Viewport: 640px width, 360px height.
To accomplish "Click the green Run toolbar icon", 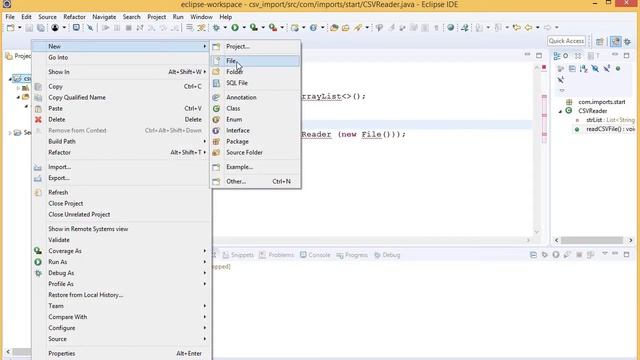I will 235,28.
